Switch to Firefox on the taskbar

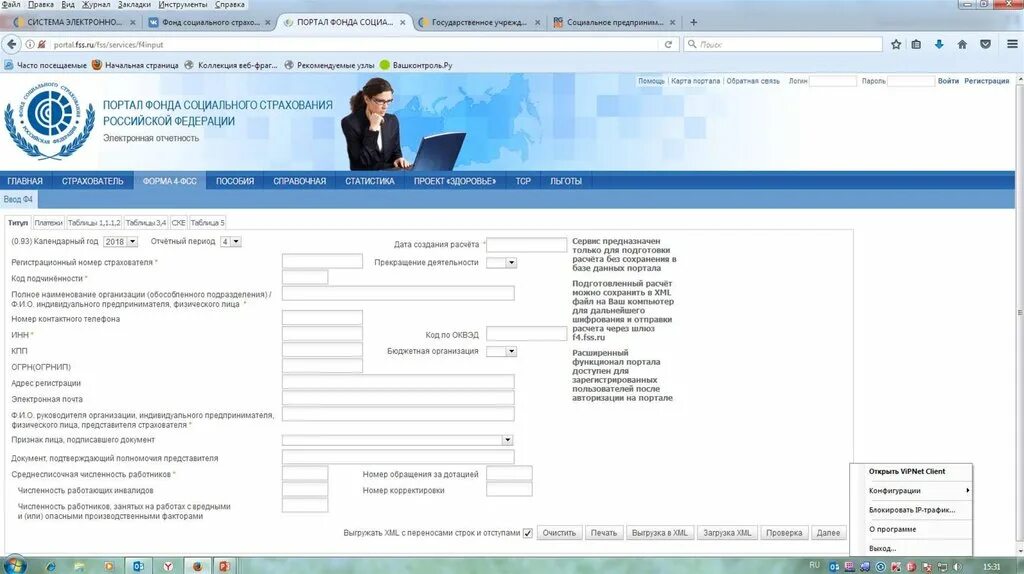(197, 566)
